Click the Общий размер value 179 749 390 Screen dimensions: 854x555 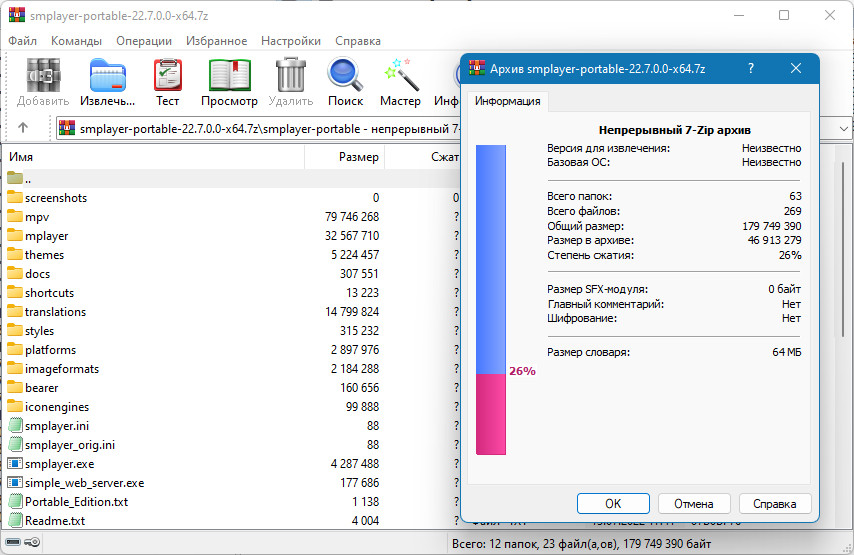(772, 225)
